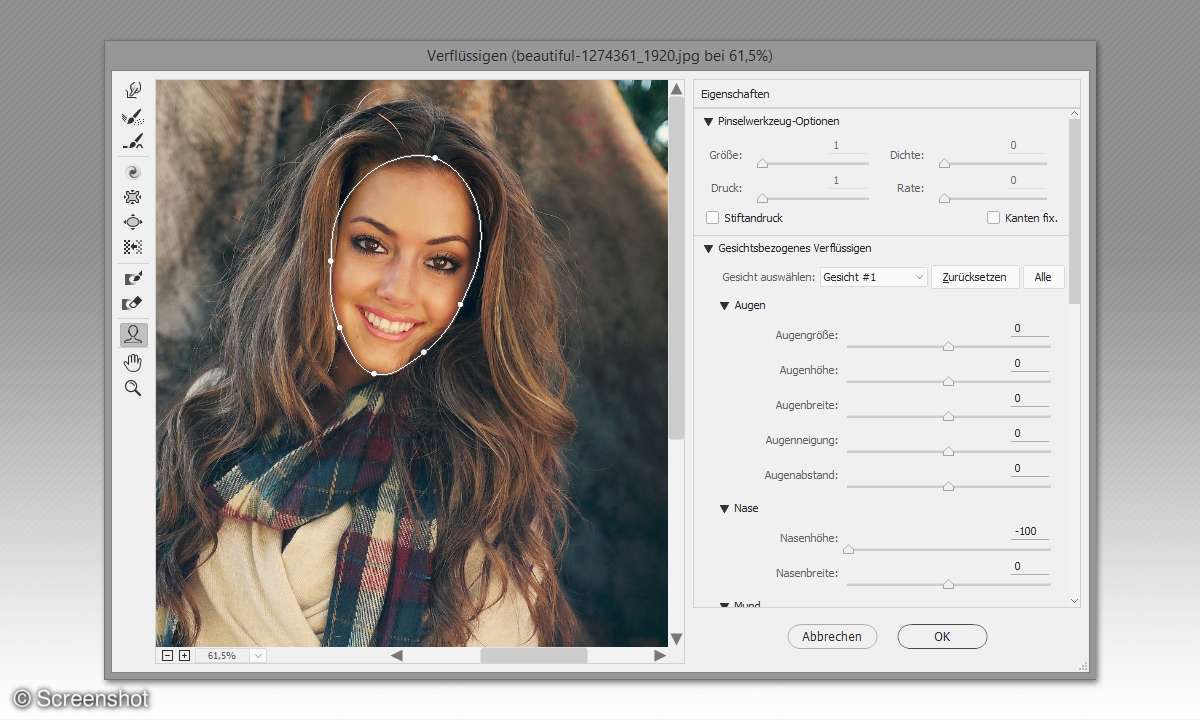Open the Gesicht auswählen dropdown
This screenshot has width=1200, height=720.
pos(873,277)
